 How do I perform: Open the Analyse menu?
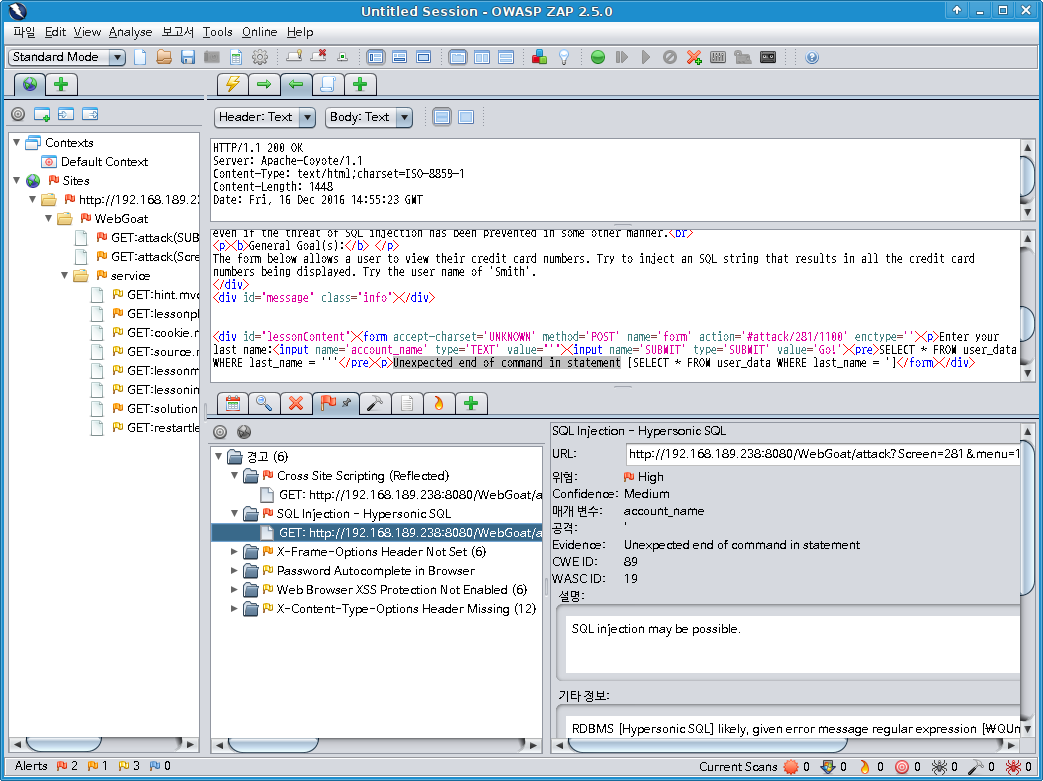point(130,32)
